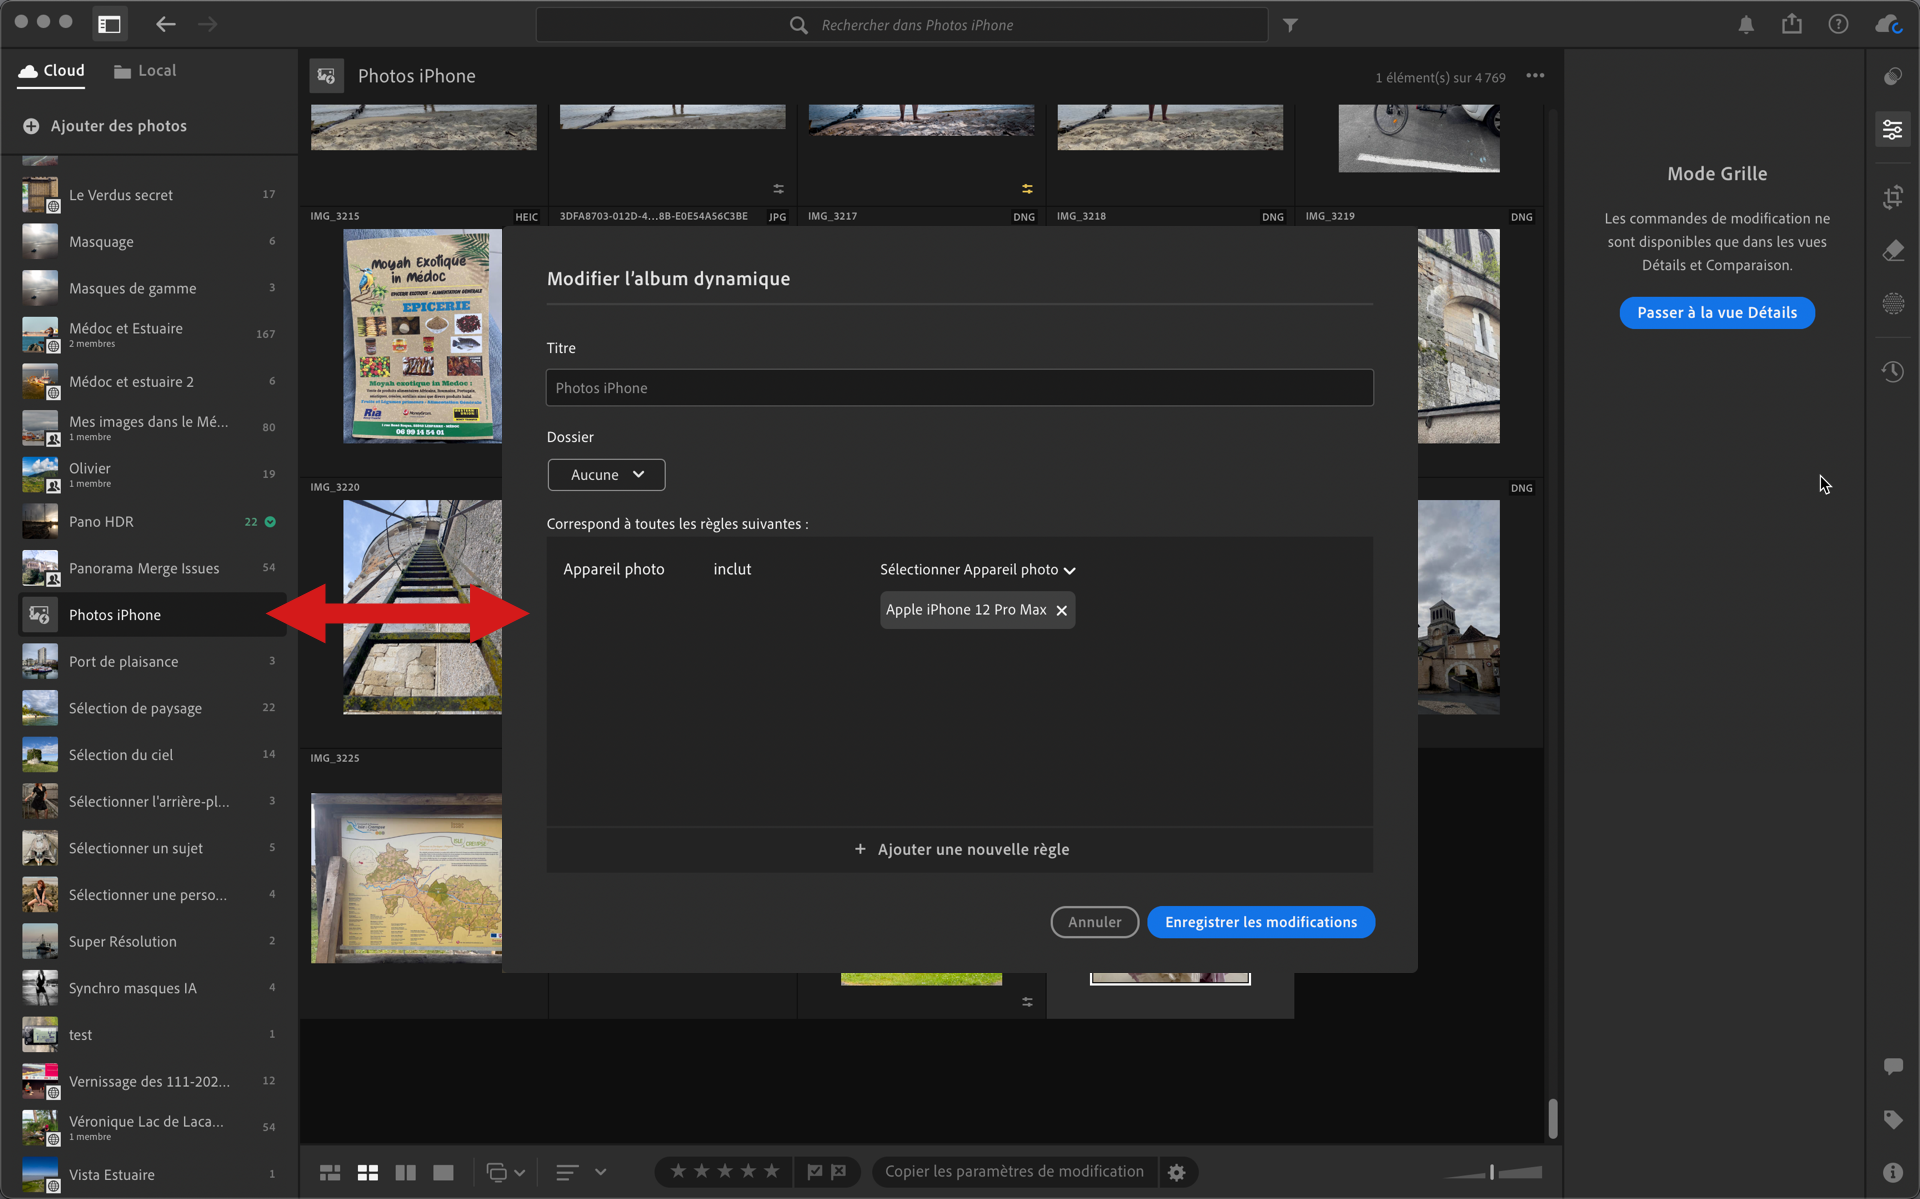Adjust the thumbnail size slider

pos(1492,1172)
